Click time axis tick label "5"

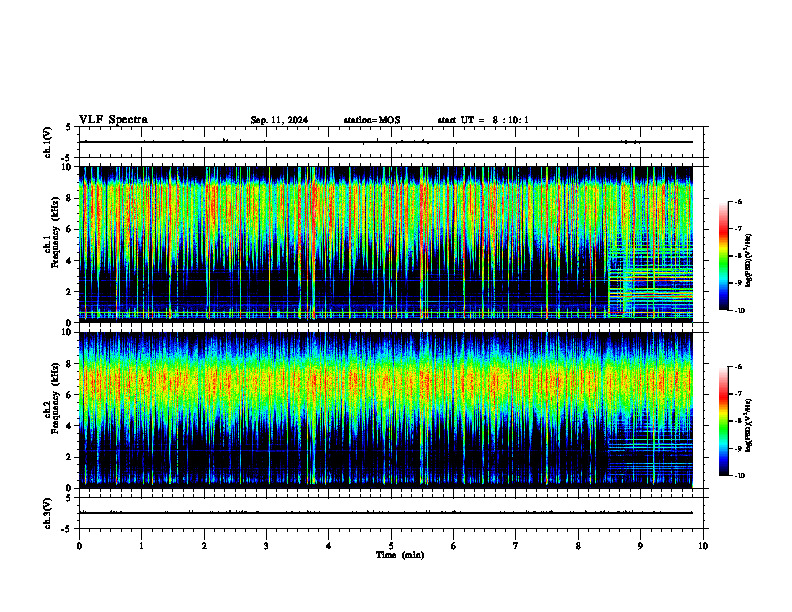tap(391, 546)
